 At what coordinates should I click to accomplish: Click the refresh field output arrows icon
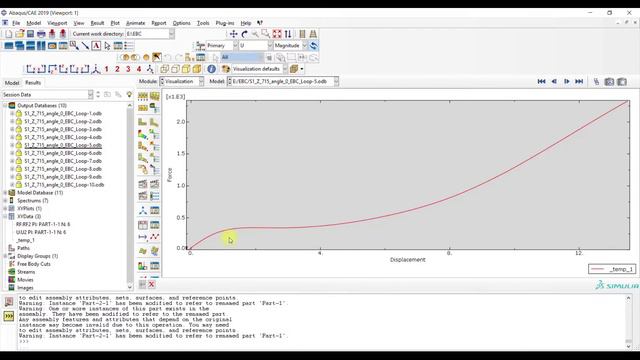313,46
